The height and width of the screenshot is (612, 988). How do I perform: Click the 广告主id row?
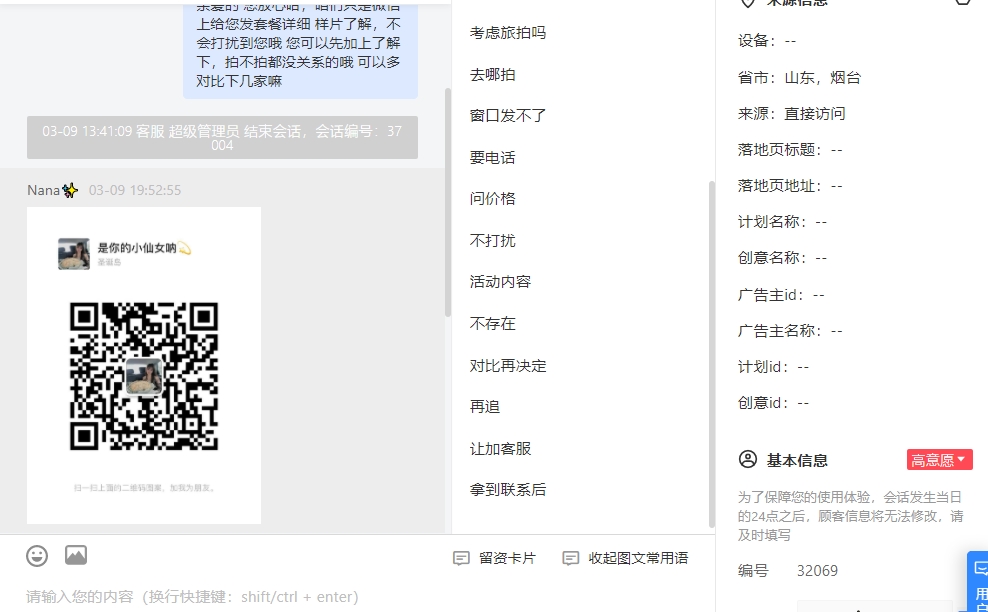[781, 294]
